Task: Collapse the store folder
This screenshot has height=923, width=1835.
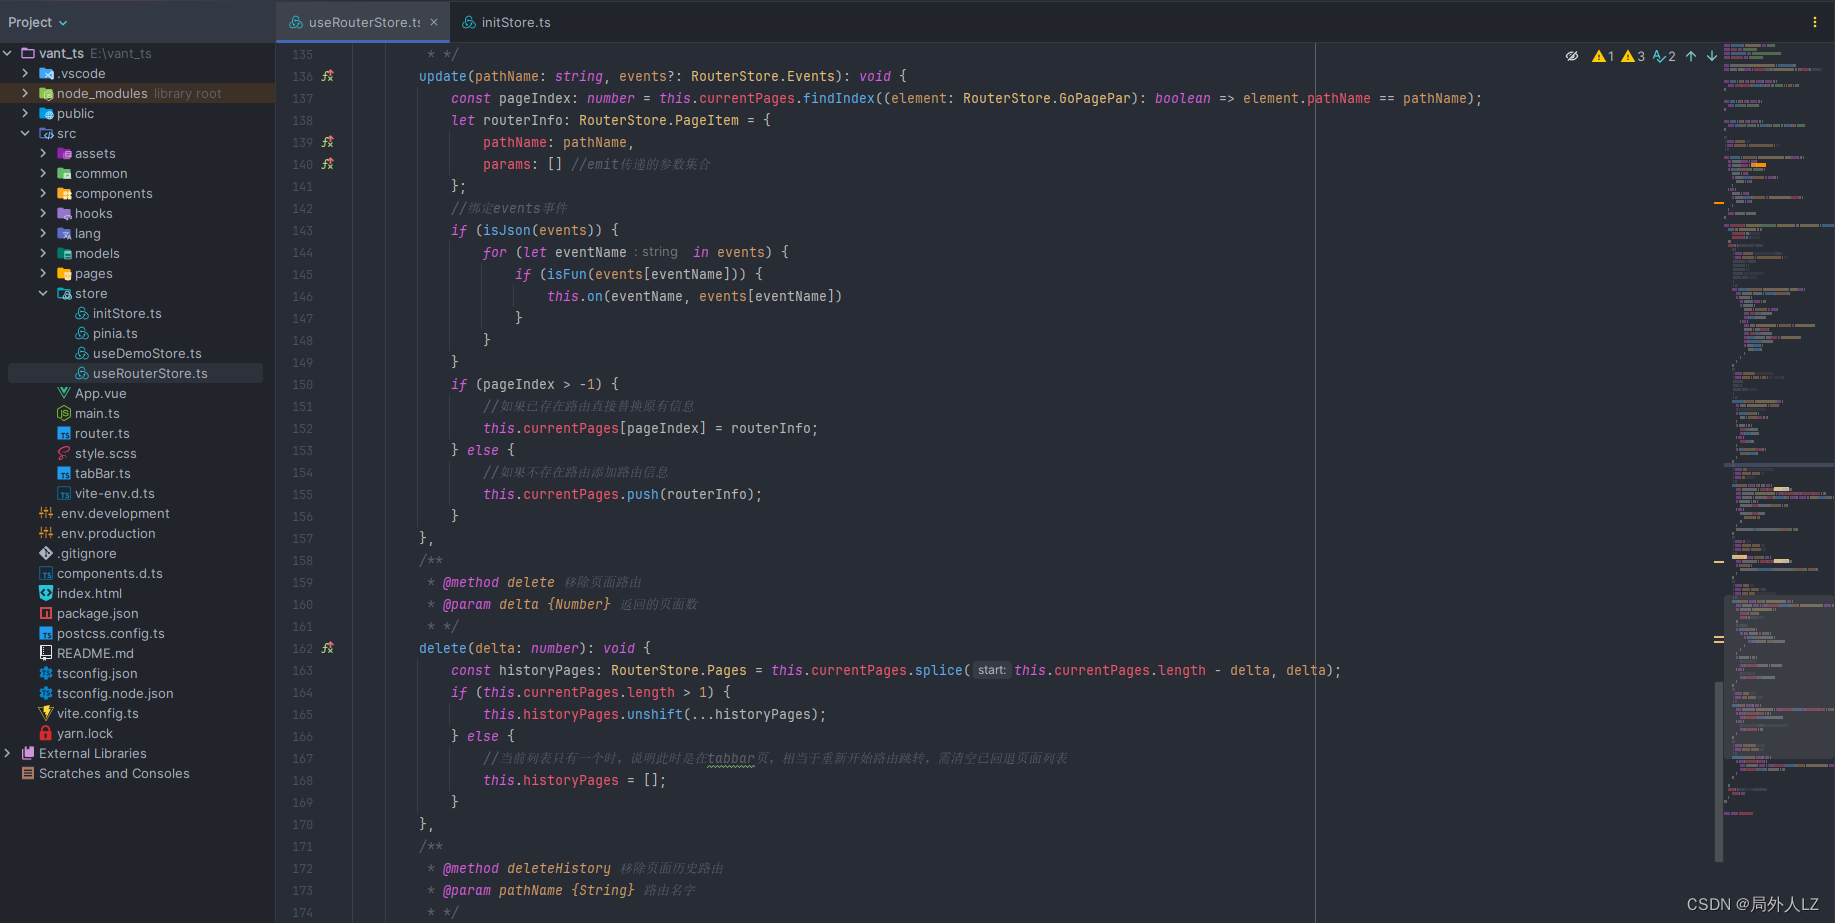Action: [44, 293]
